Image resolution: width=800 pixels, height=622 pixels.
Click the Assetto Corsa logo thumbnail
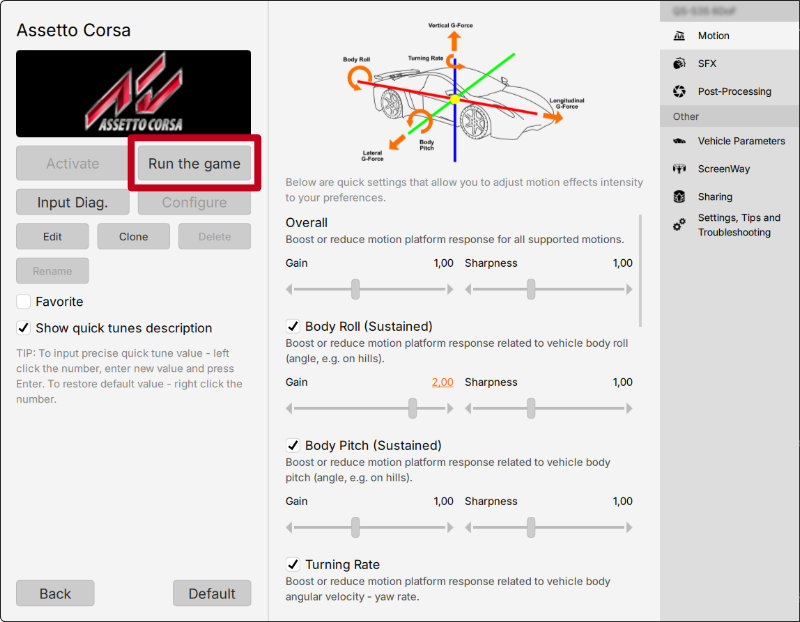pyautogui.click(x=133, y=93)
